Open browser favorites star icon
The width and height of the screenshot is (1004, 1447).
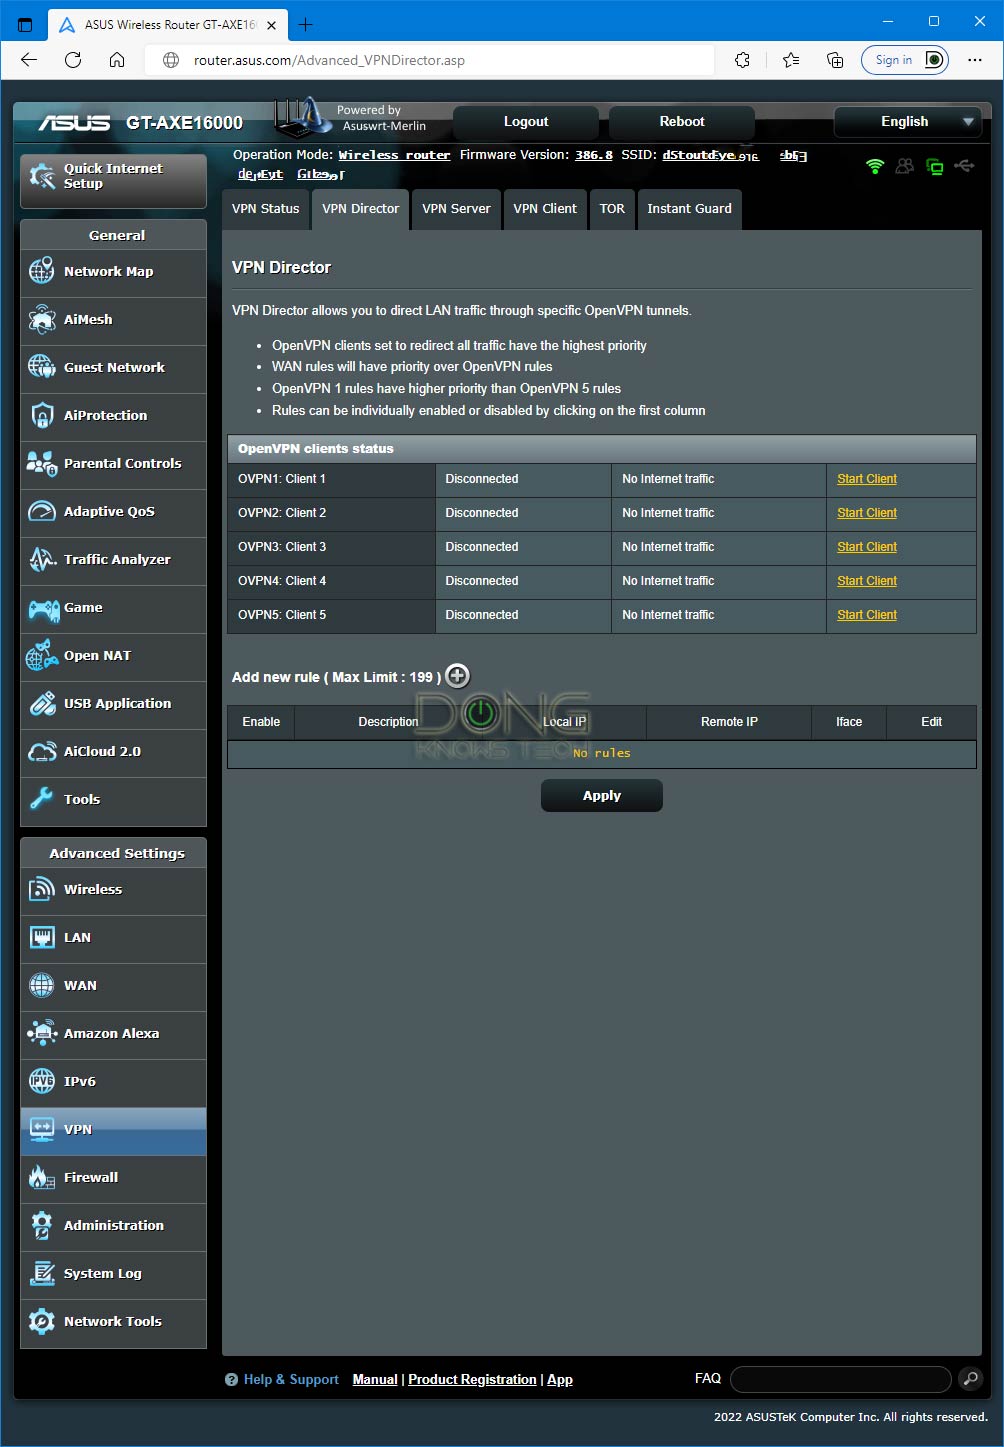[791, 60]
